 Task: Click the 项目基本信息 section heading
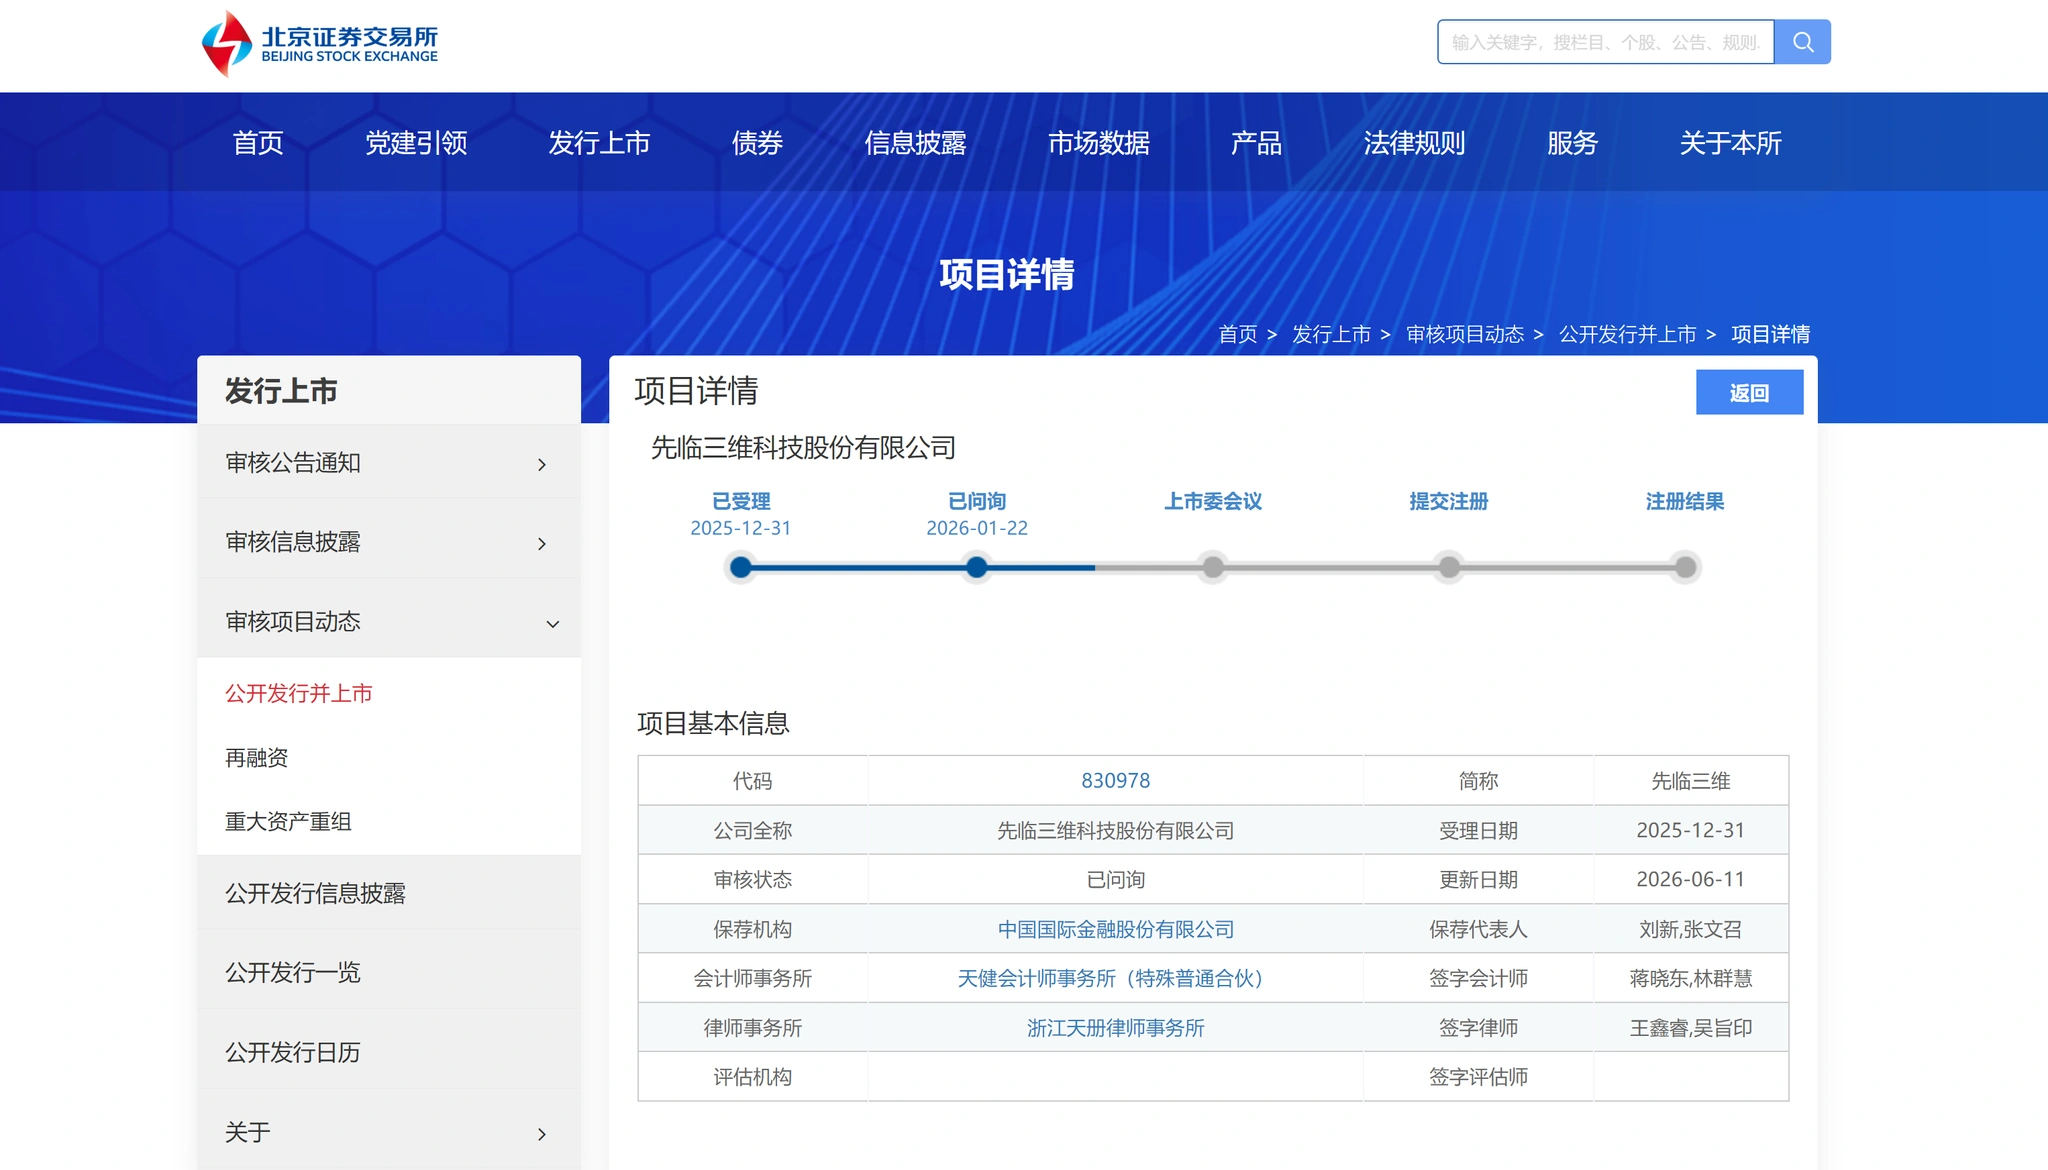pos(713,723)
